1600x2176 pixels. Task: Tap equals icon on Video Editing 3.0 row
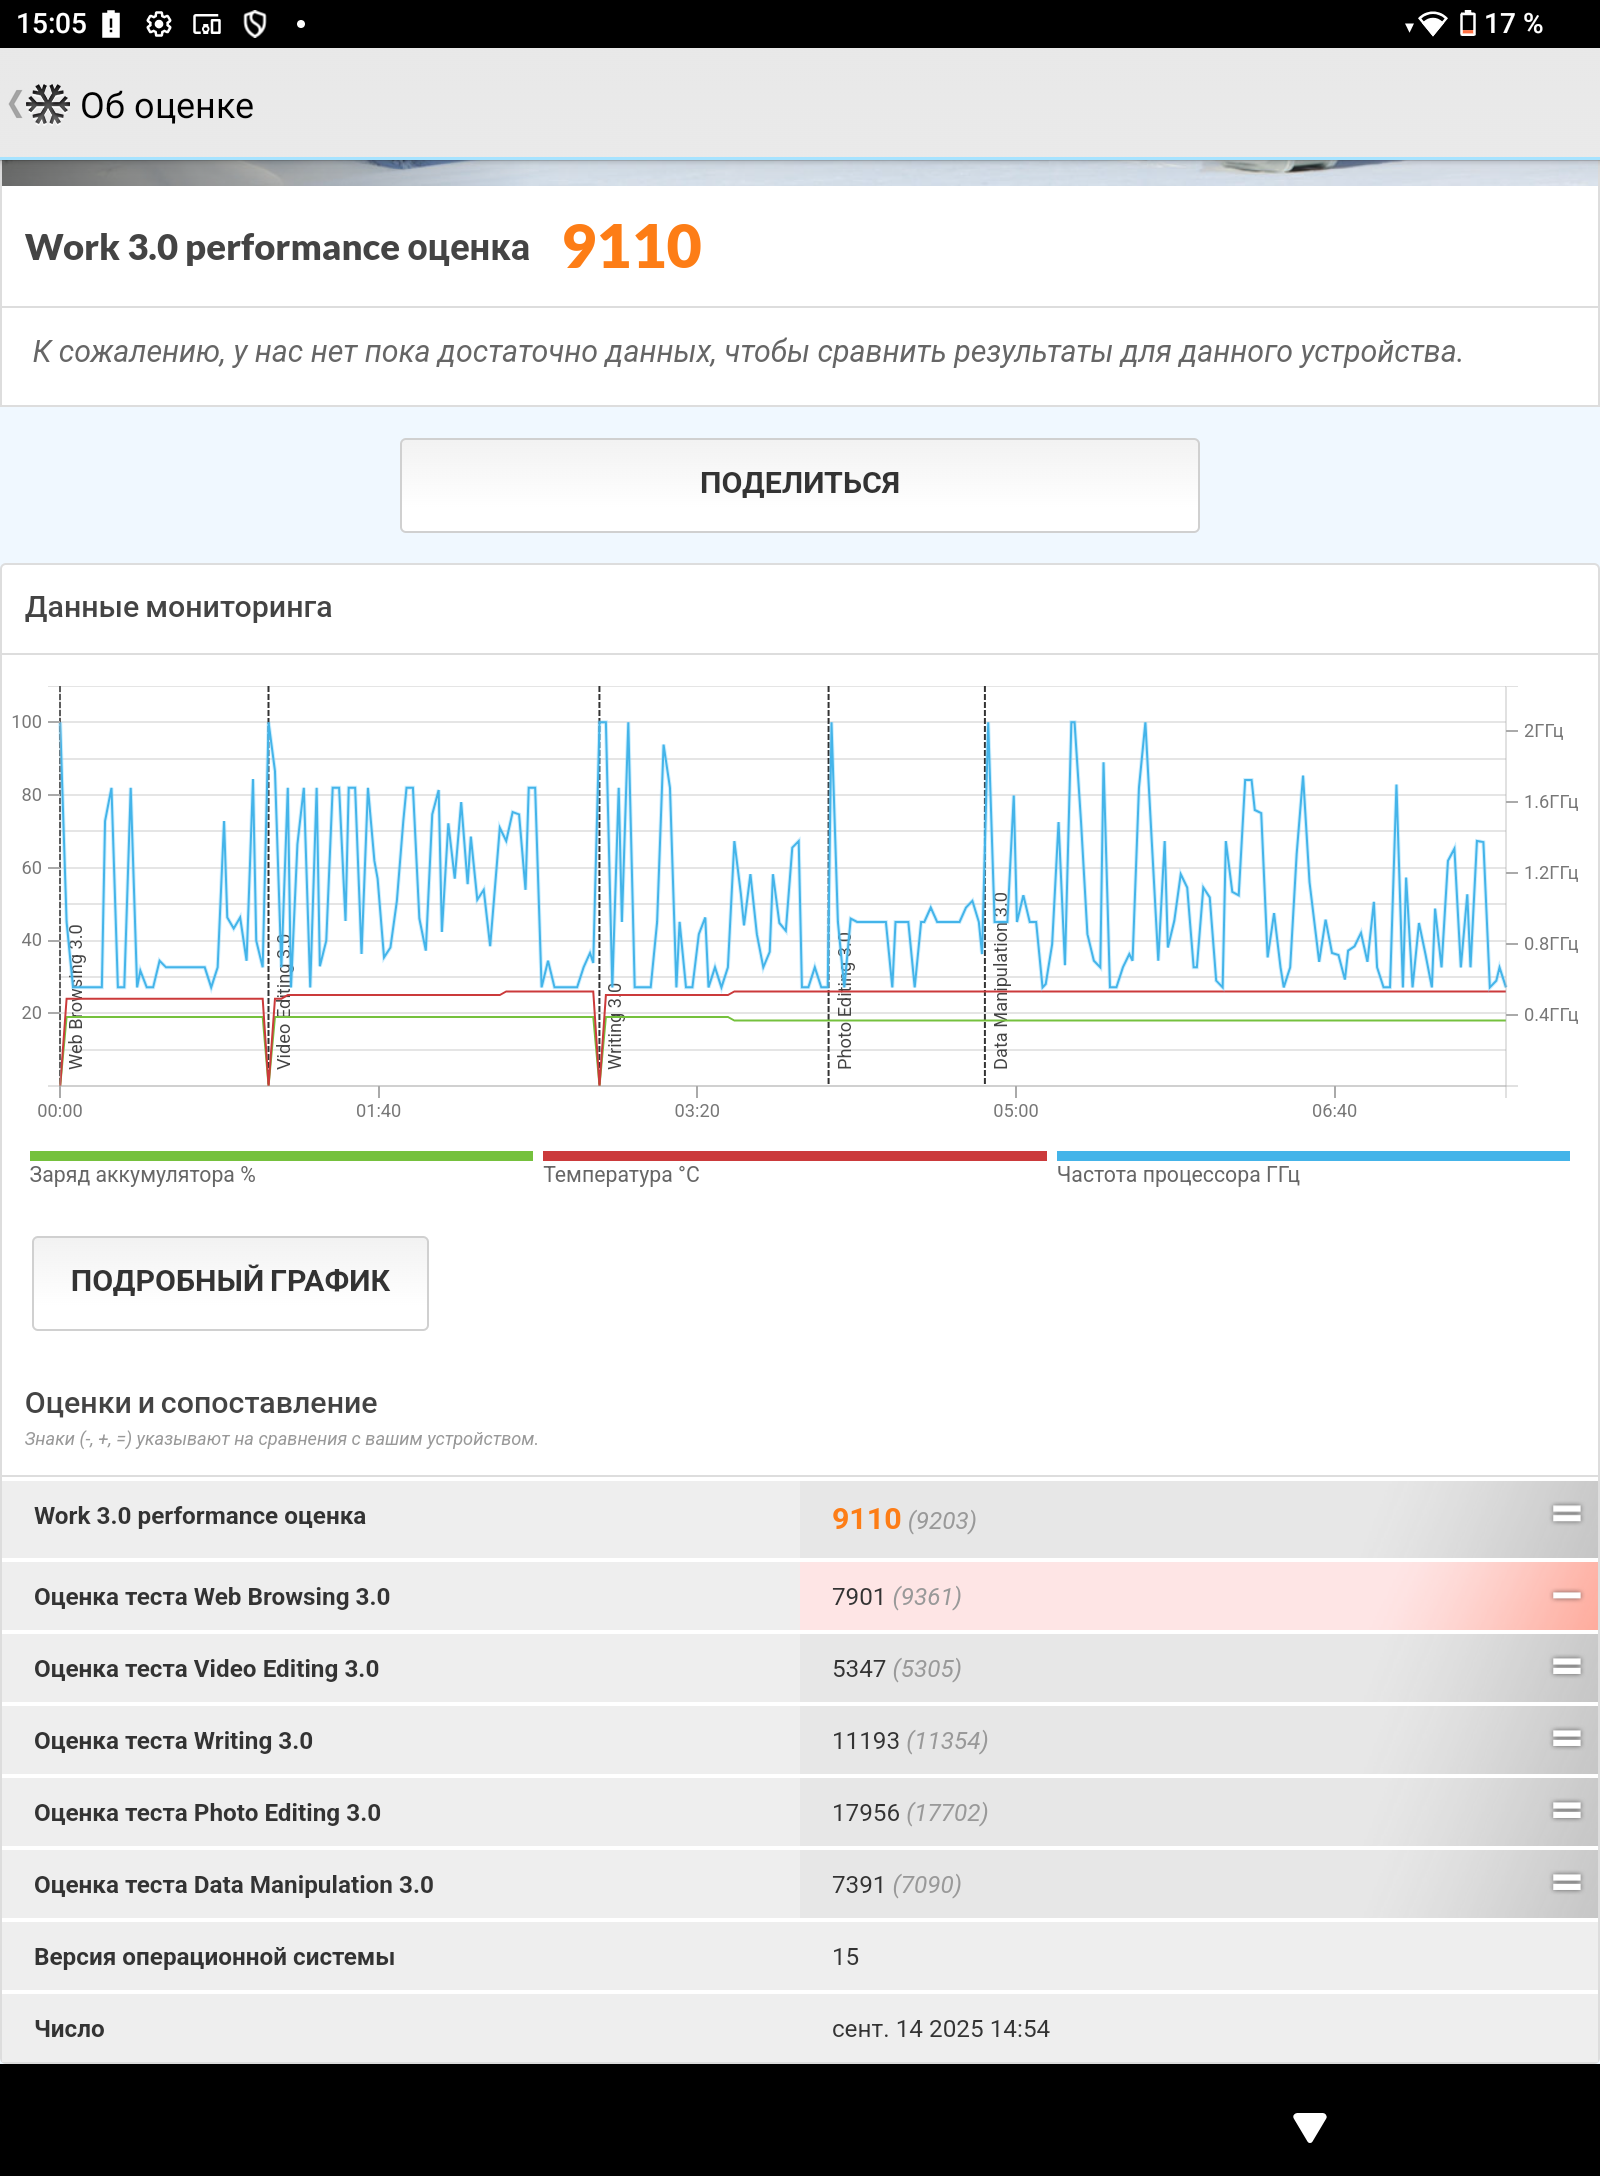(1566, 1666)
